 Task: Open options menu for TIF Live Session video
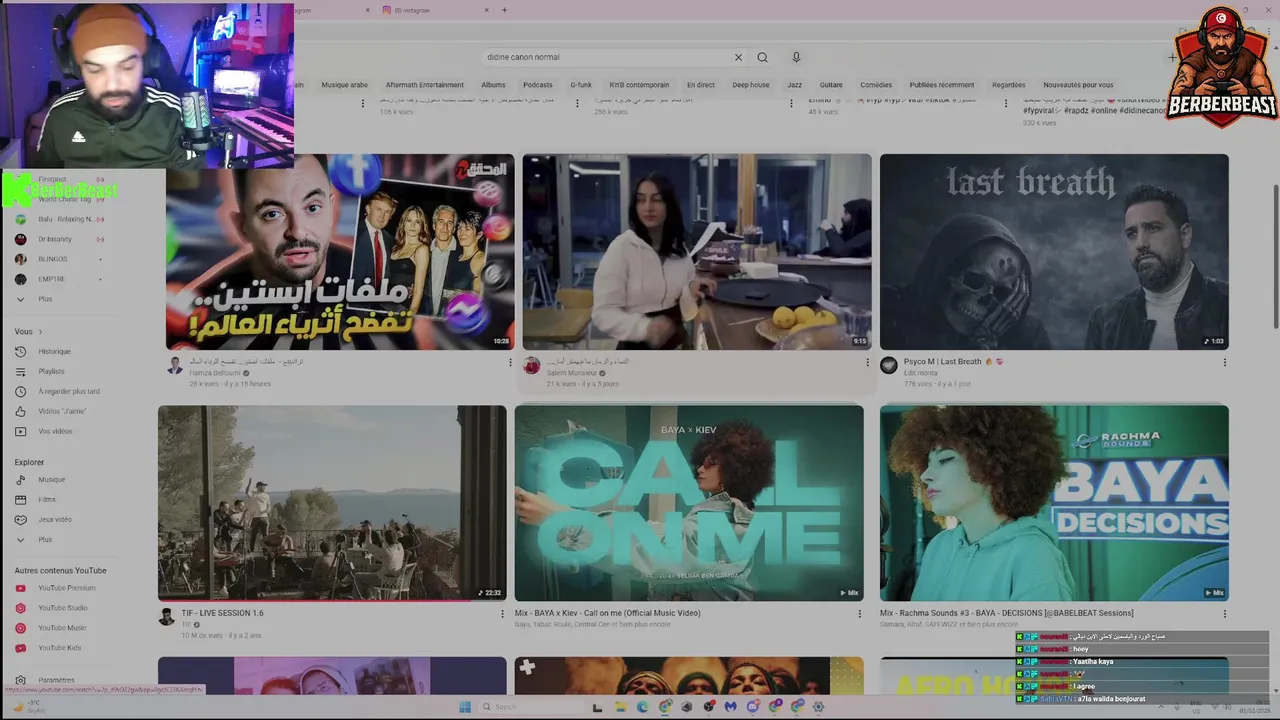click(503, 614)
